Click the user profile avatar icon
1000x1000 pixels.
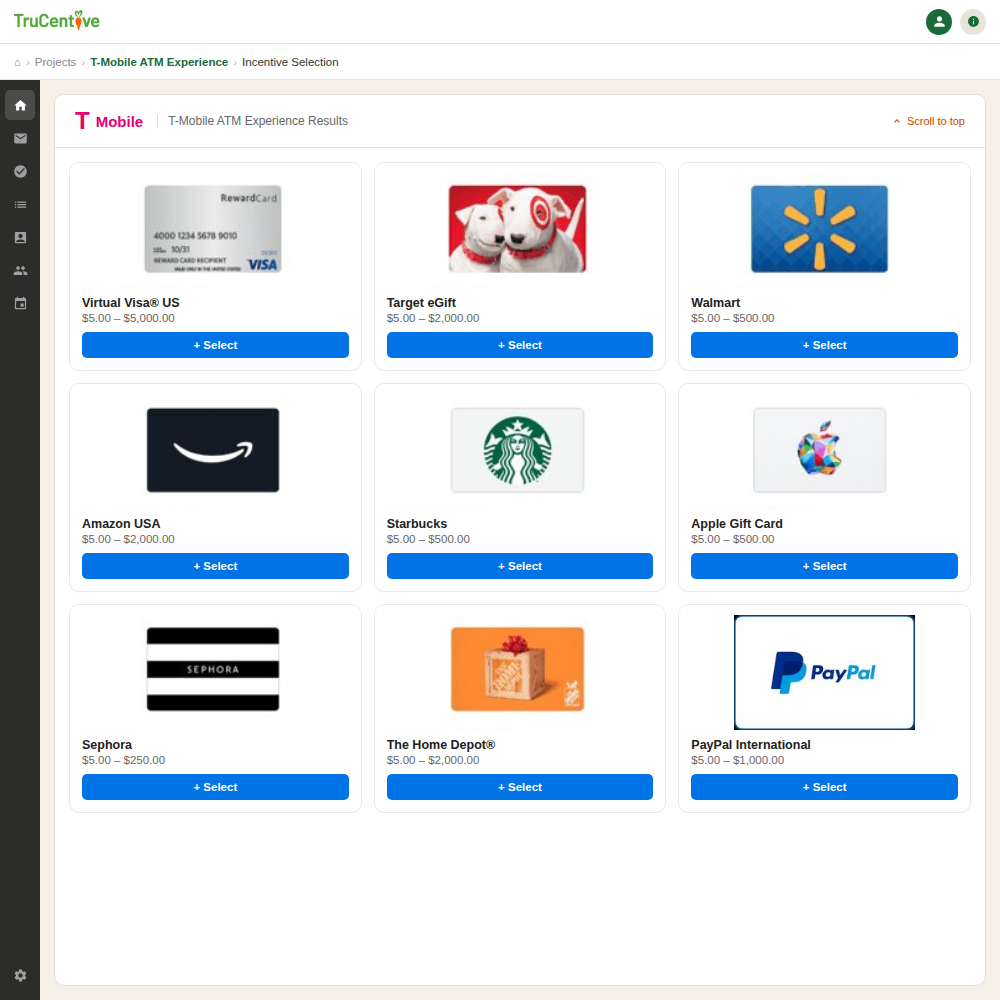939,22
